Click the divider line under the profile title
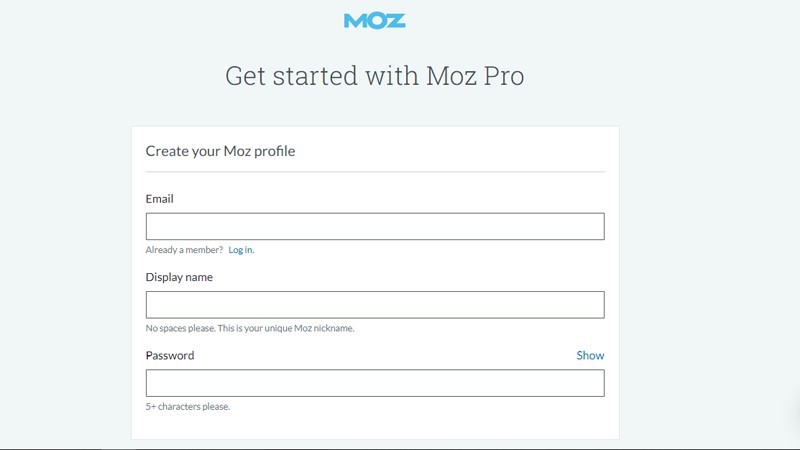 coord(375,172)
